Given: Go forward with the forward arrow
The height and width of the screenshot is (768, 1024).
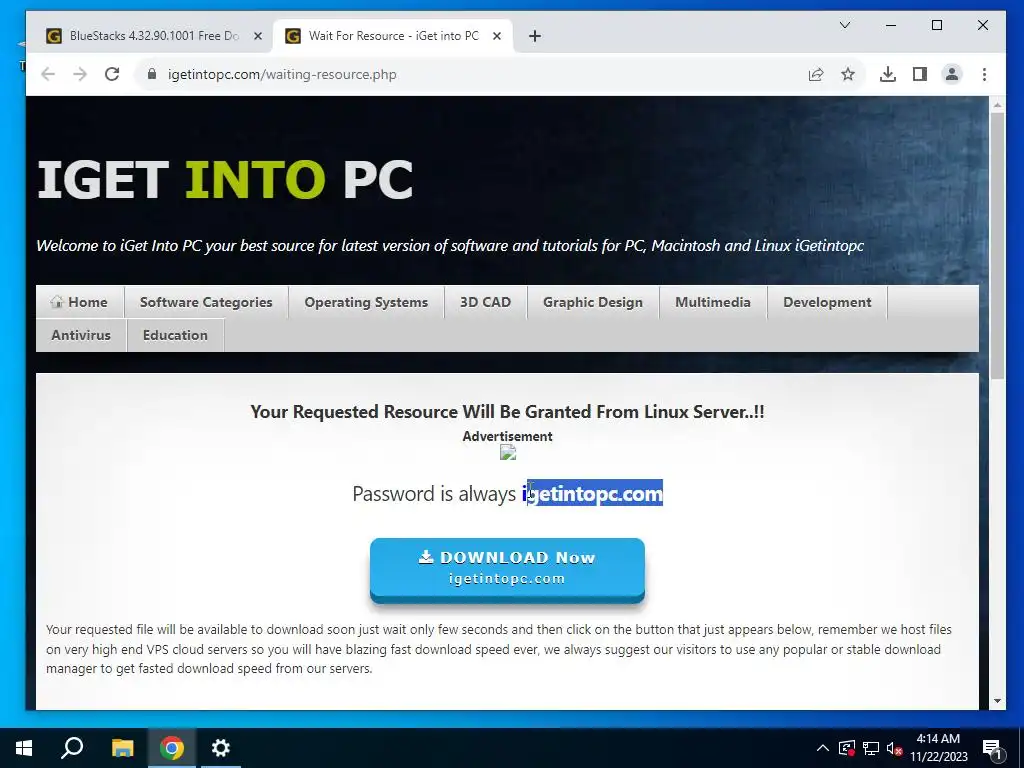Looking at the screenshot, I should (x=80, y=74).
